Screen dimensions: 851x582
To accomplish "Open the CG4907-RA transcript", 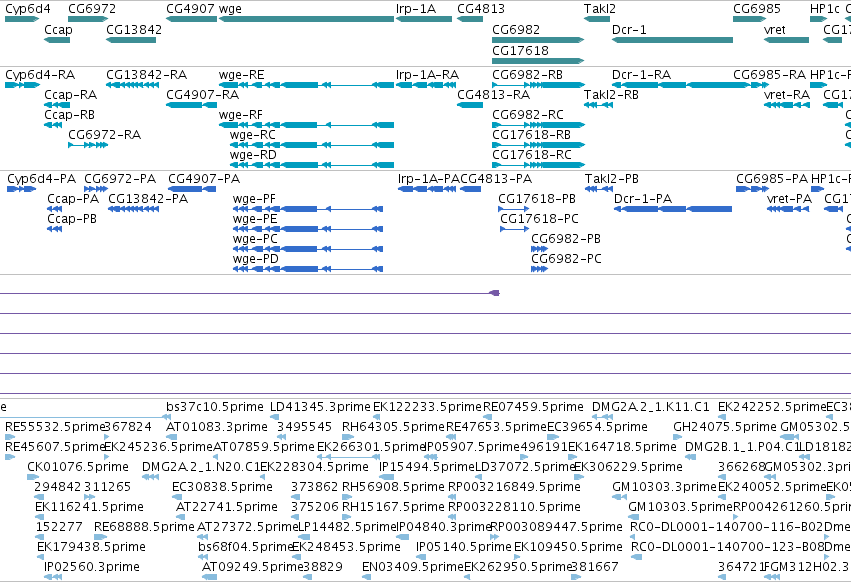I will (192, 105).
